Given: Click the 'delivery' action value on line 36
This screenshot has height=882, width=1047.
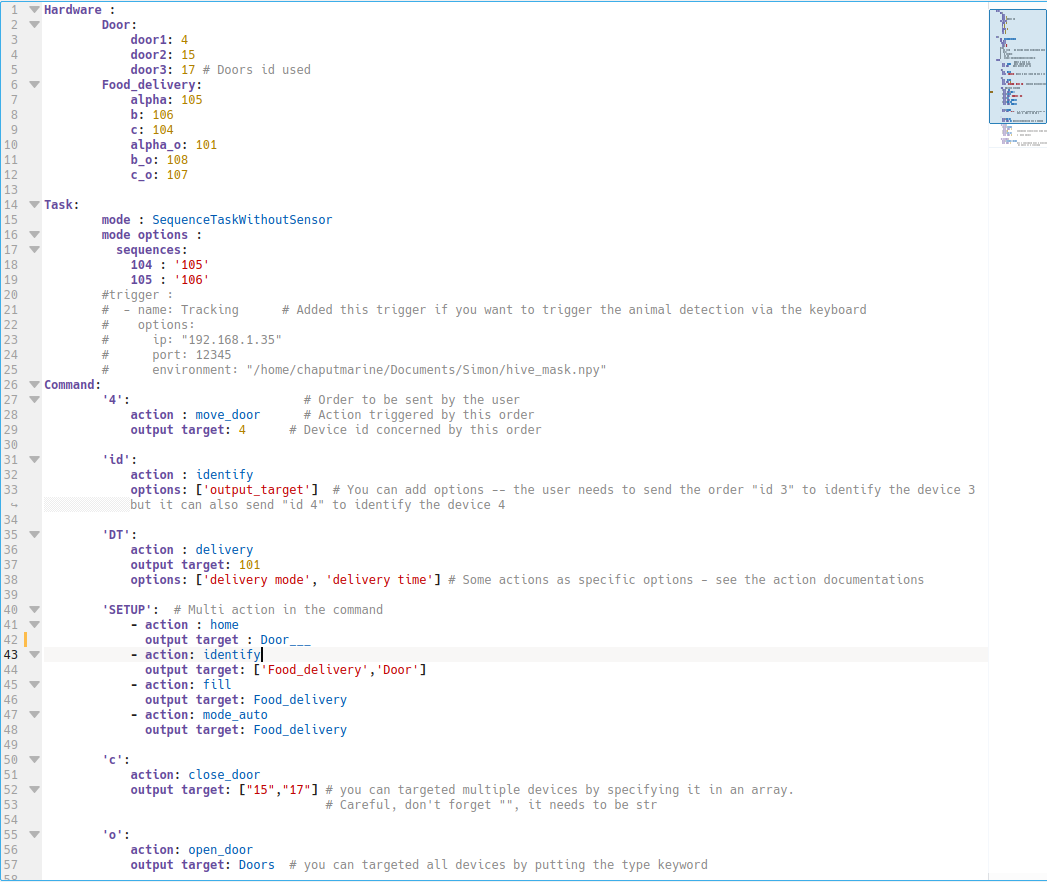Looking at the screenshot, I should (x=224, y=549).
